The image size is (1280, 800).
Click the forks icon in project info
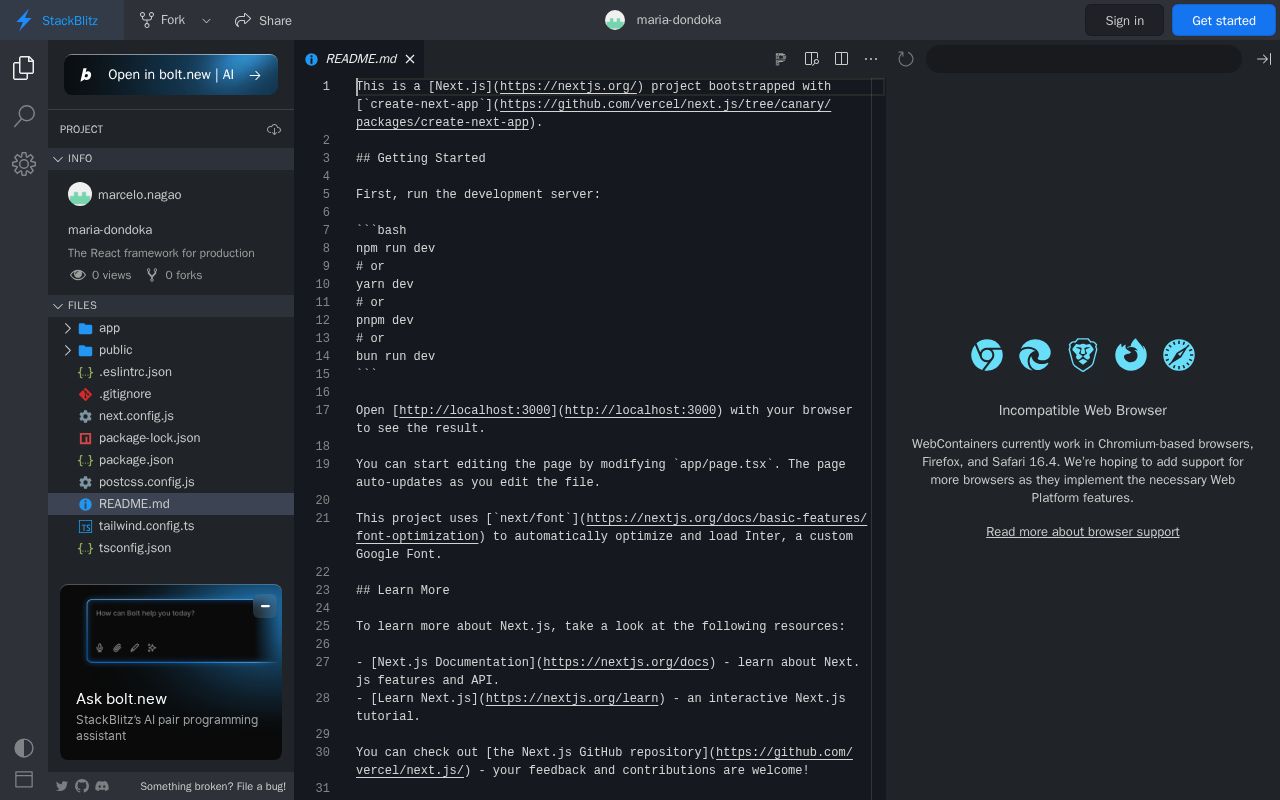[152, 275]
